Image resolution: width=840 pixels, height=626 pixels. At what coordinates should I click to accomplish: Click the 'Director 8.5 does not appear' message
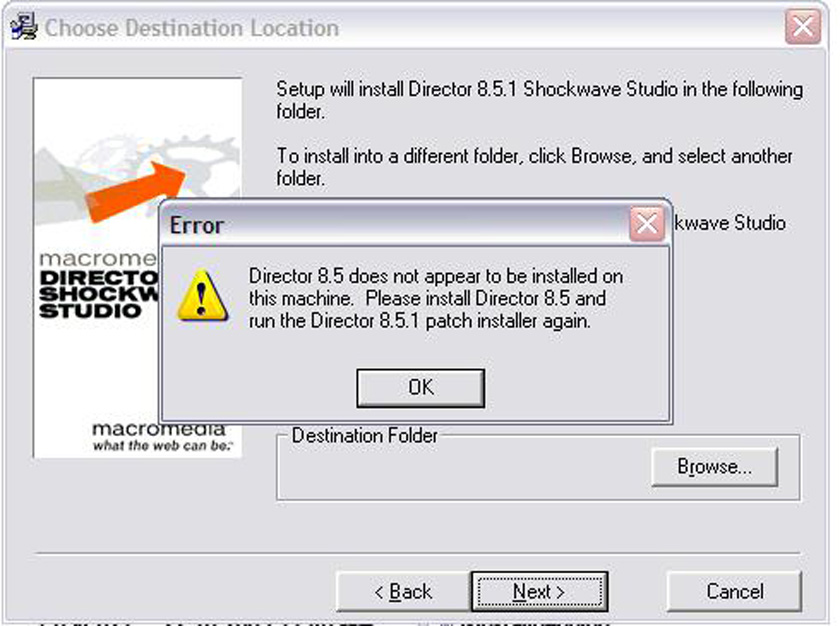click(436, 298)
